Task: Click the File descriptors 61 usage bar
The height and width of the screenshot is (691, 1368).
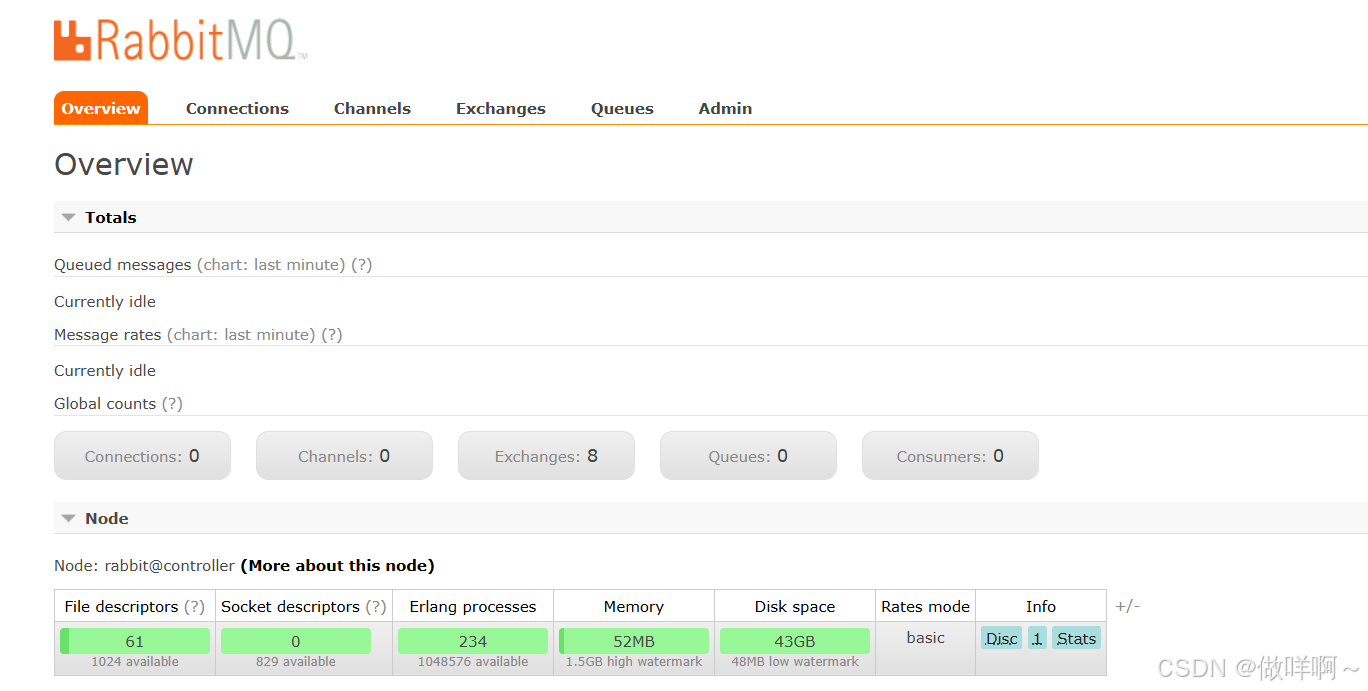Action: click(x=135, y=641)
